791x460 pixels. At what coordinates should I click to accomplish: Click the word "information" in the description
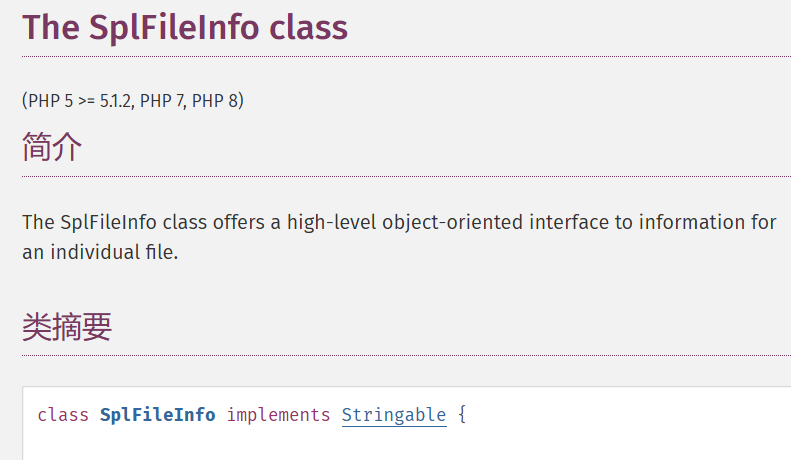tap(690, 222)
